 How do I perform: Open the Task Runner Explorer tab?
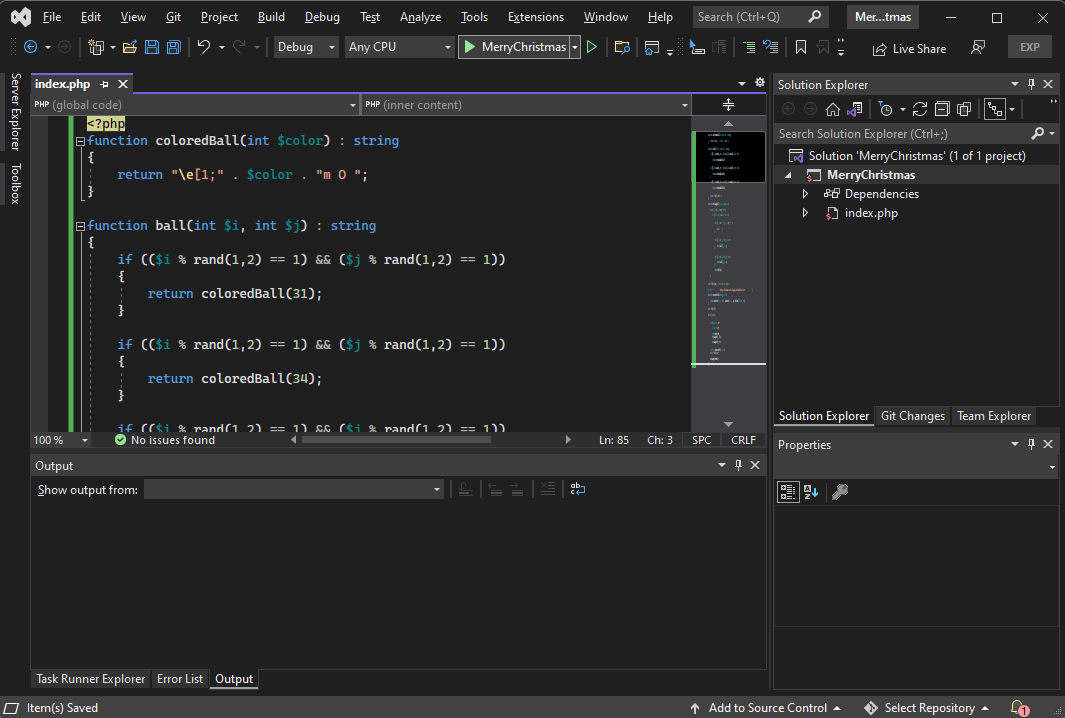90,679
